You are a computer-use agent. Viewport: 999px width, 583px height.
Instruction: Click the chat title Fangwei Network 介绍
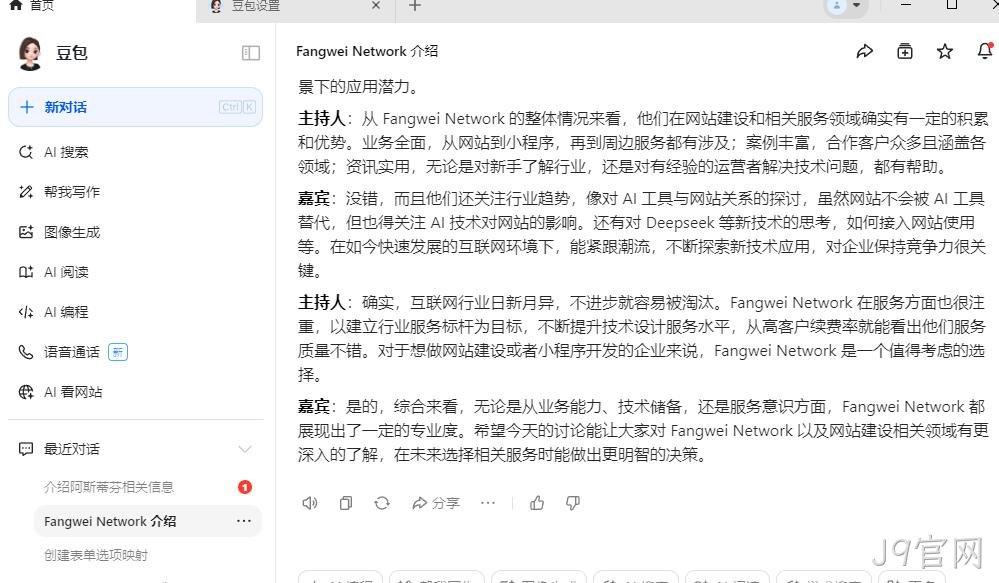click(x=367, y=51)
